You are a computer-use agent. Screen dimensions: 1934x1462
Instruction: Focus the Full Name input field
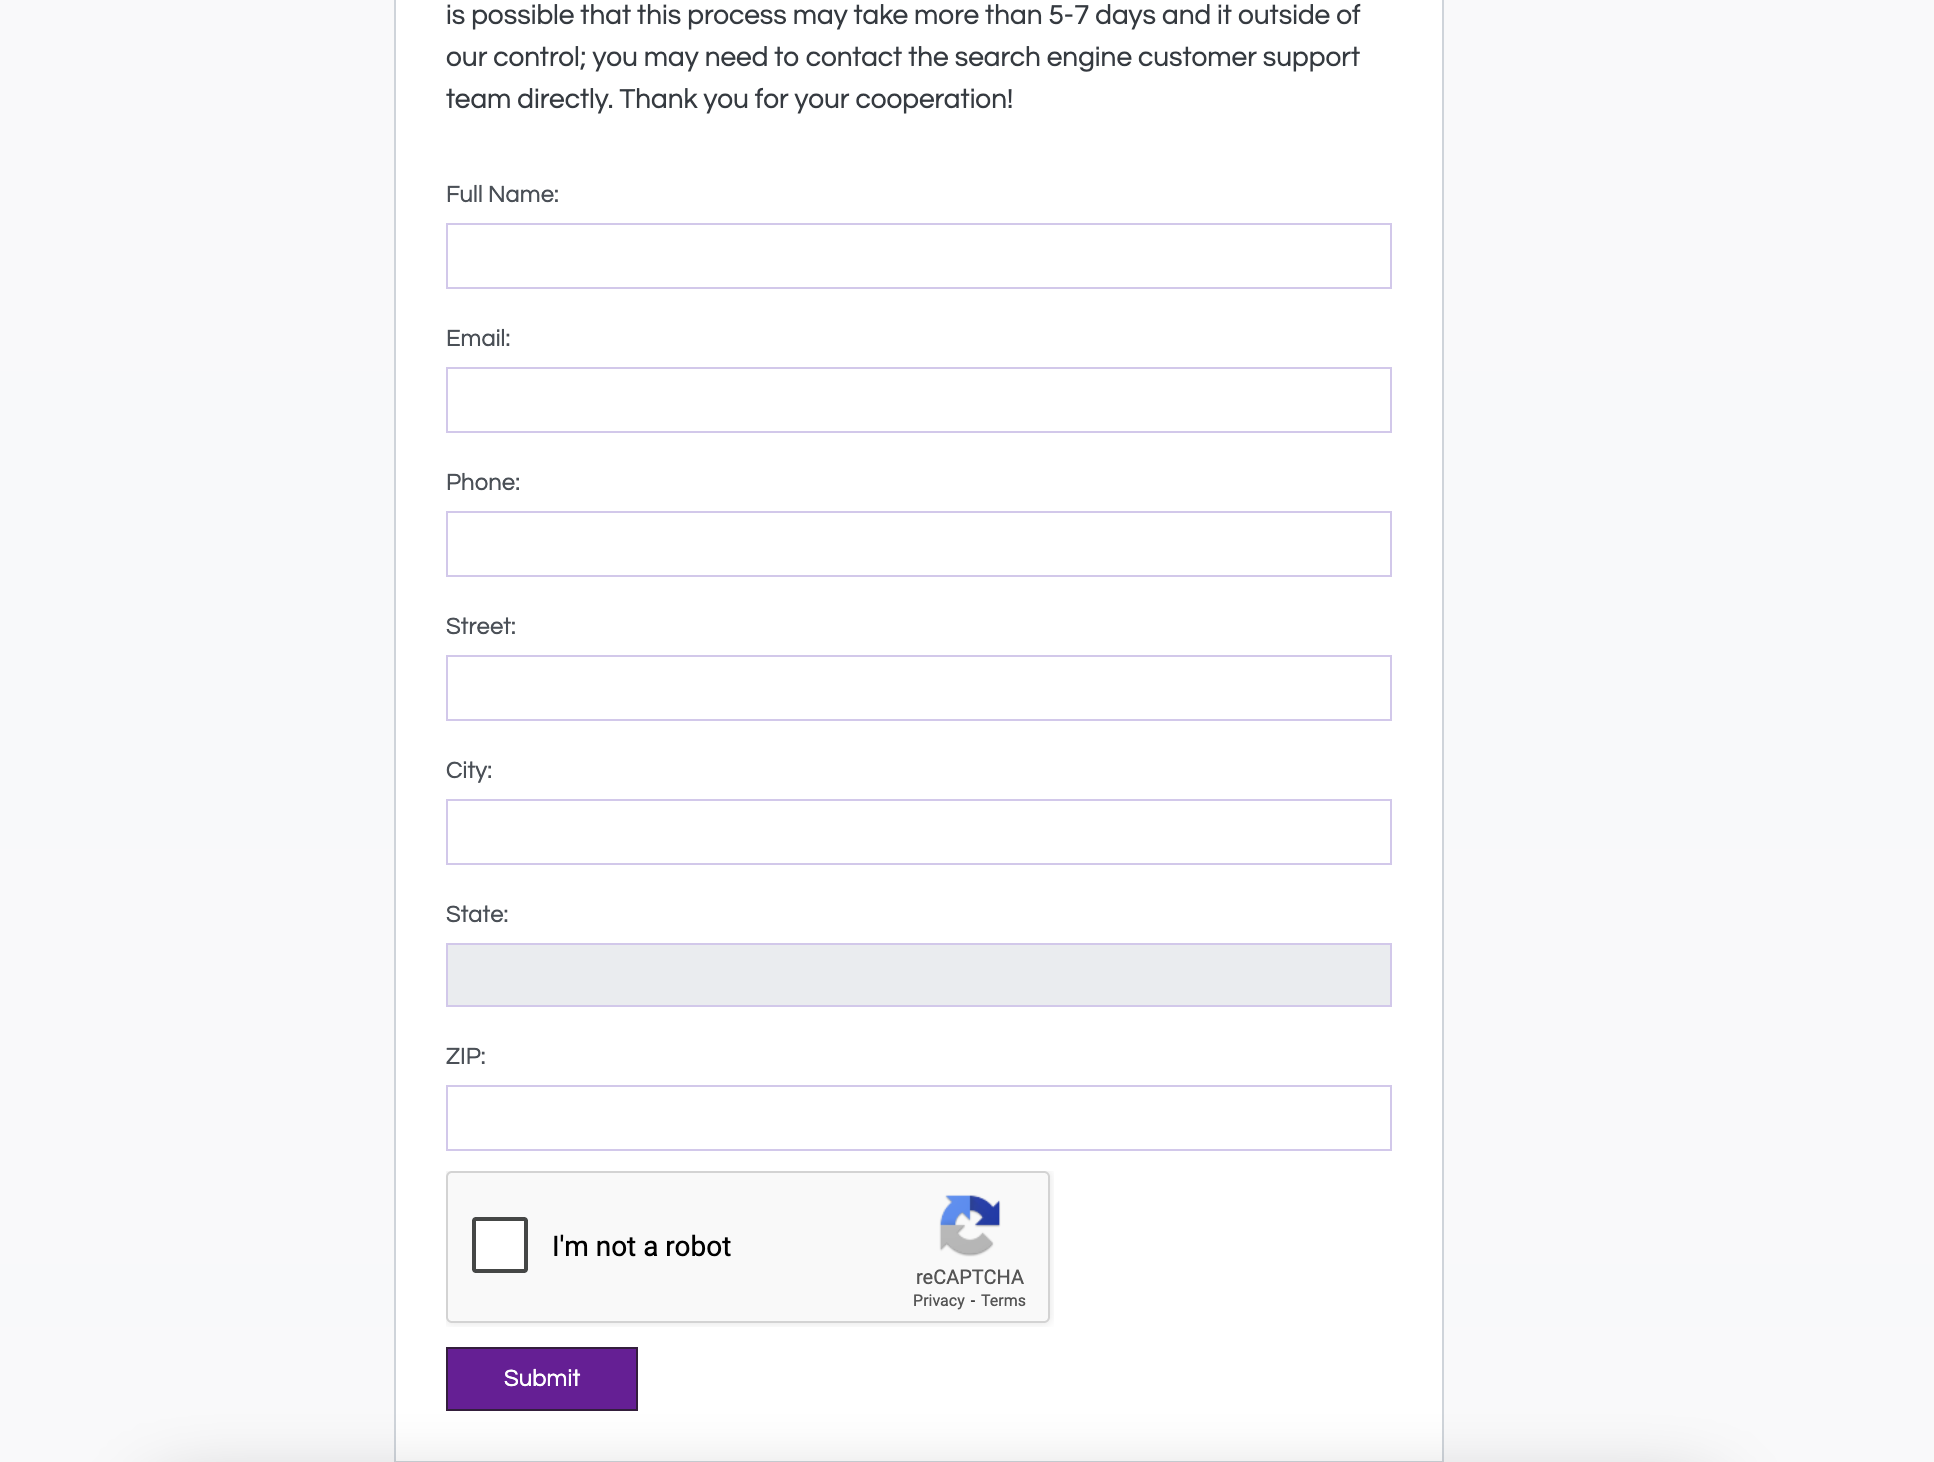[918, 256]
